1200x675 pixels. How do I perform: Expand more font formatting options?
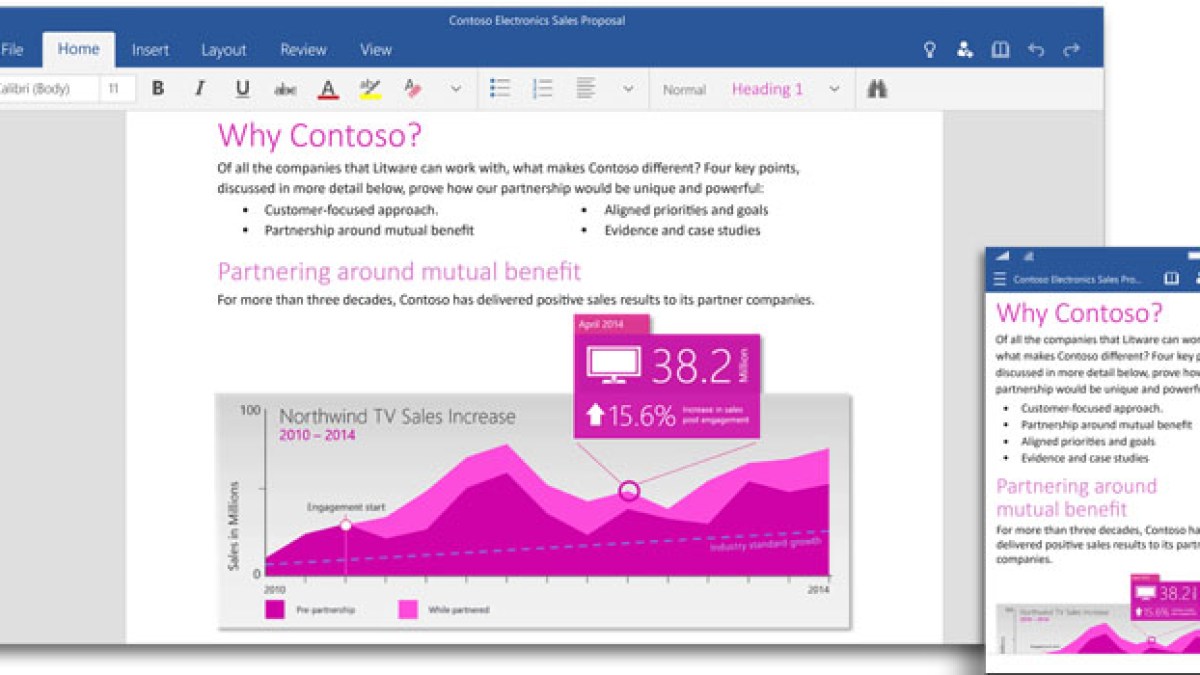(455, 89)
